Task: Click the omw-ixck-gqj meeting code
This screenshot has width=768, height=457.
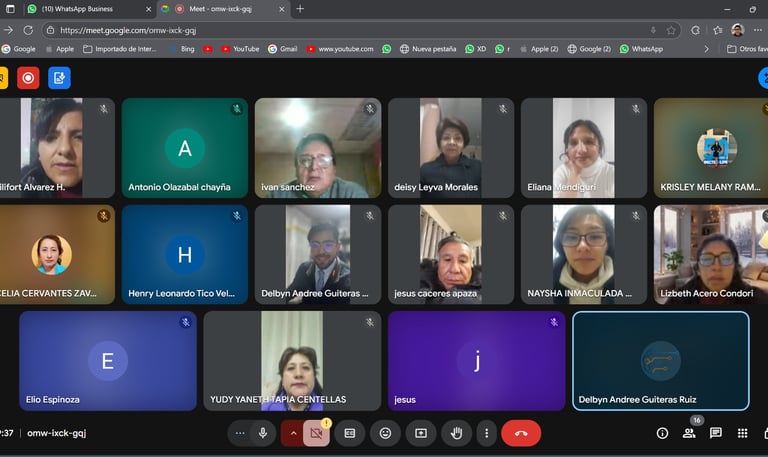Action: (x=56, y=433)
